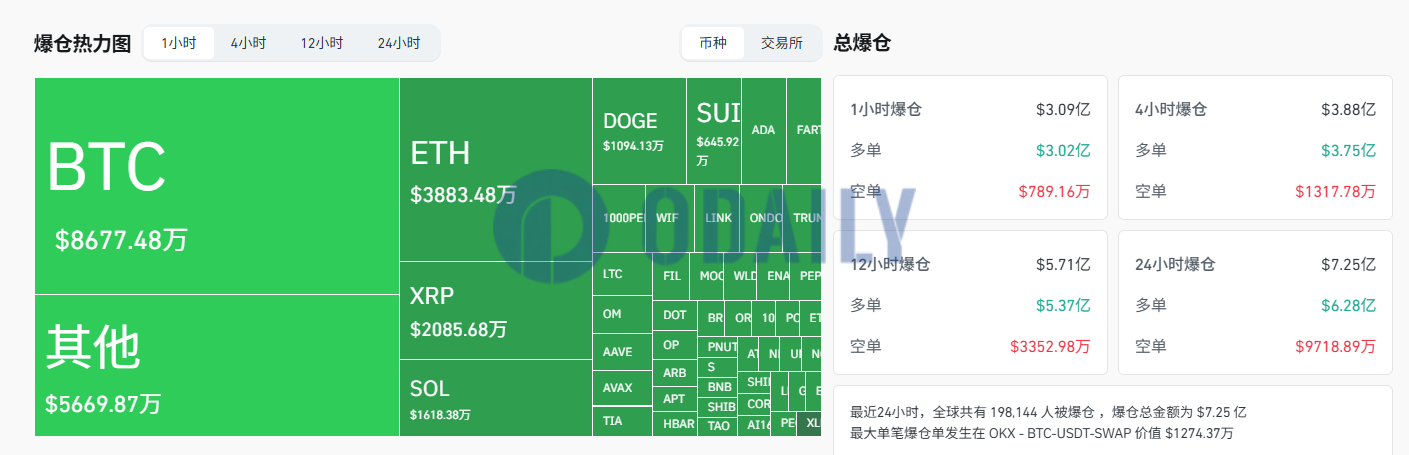This screenshot has width=1409, height=455.
Task: Click the SOL value $1618.38万
Action: tap(440, 414)
